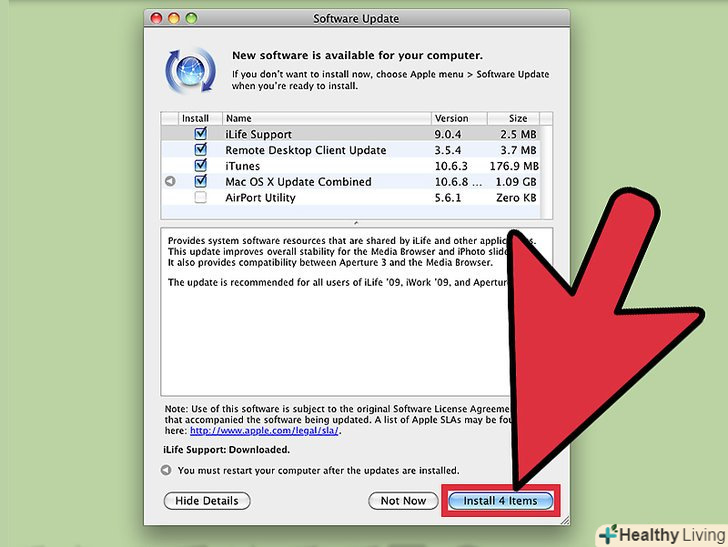Click restart icon beside the restart notice
728x547 pixels.
166,470
